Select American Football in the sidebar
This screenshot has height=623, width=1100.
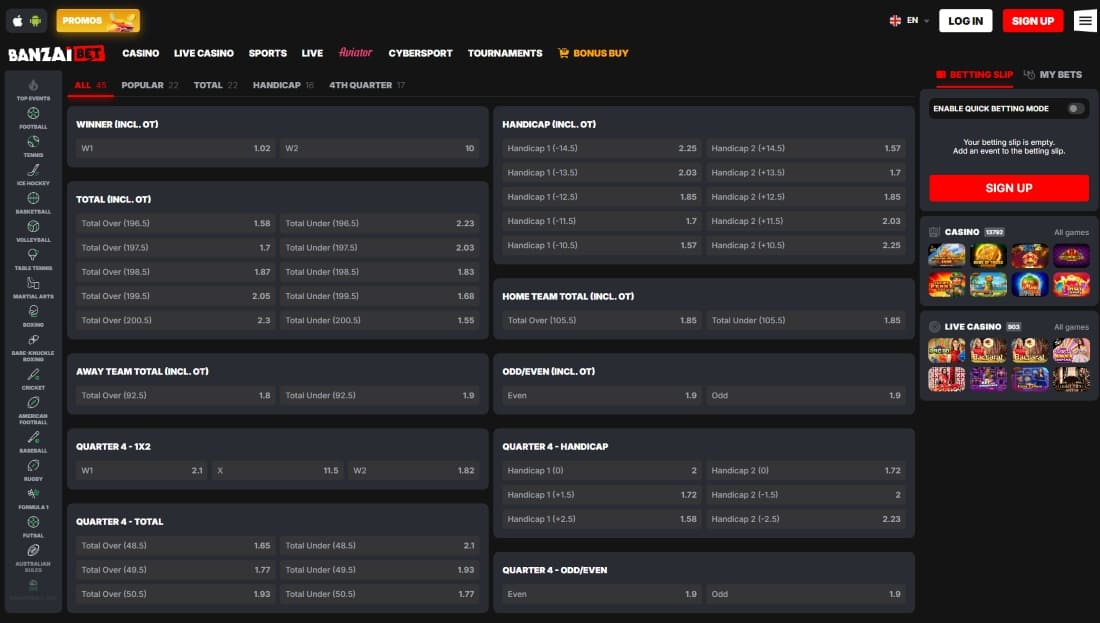click(33, 410)
